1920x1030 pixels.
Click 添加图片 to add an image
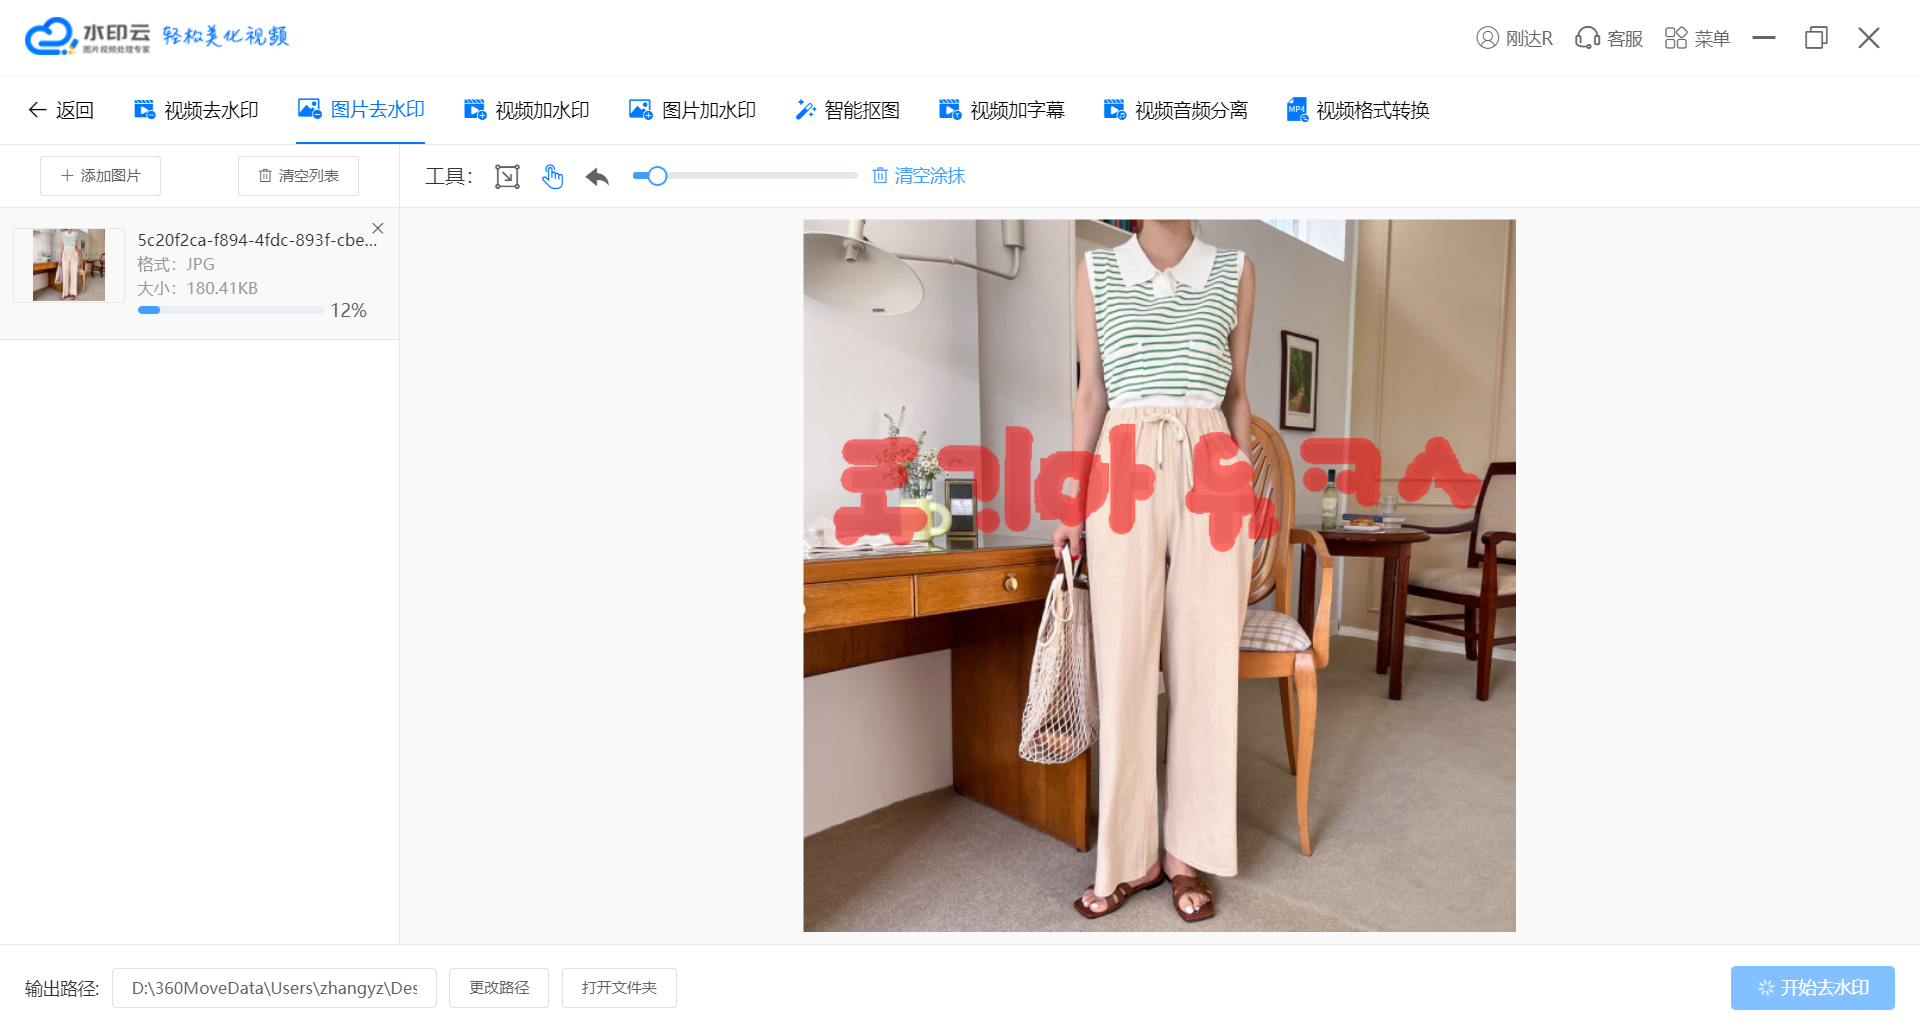pos(100,176)
